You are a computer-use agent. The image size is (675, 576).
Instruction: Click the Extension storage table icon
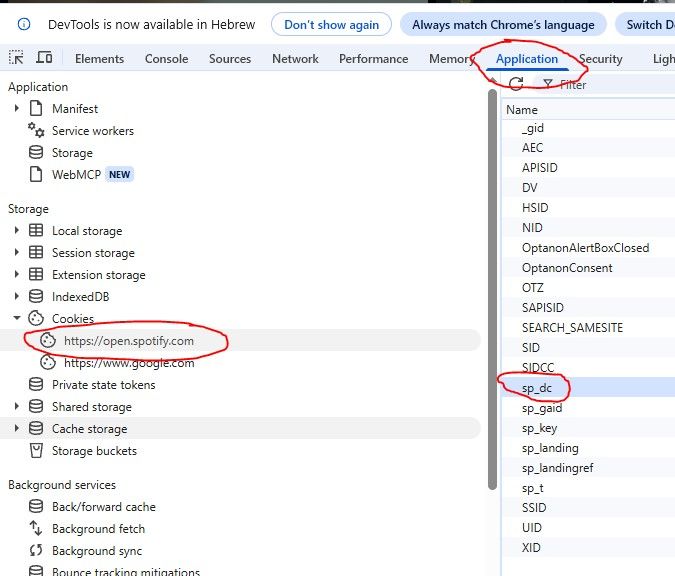click(36, 274)
